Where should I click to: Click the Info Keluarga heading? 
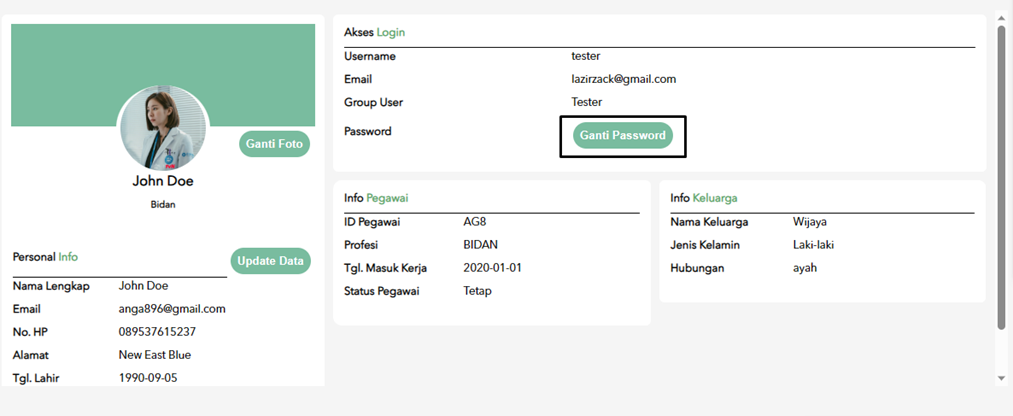(x=704, y=198)
